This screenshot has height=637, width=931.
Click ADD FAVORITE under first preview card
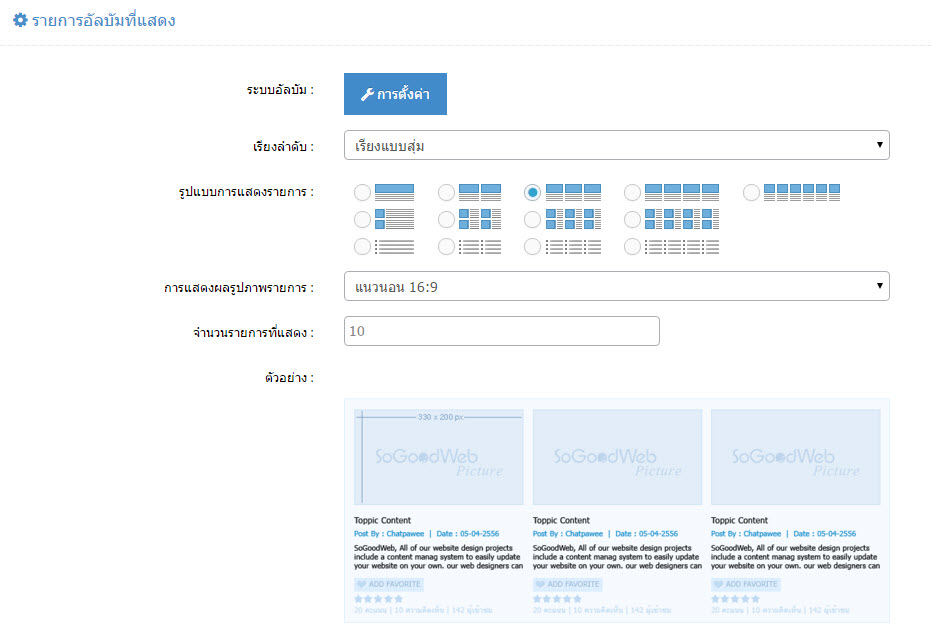click(389, 584)
